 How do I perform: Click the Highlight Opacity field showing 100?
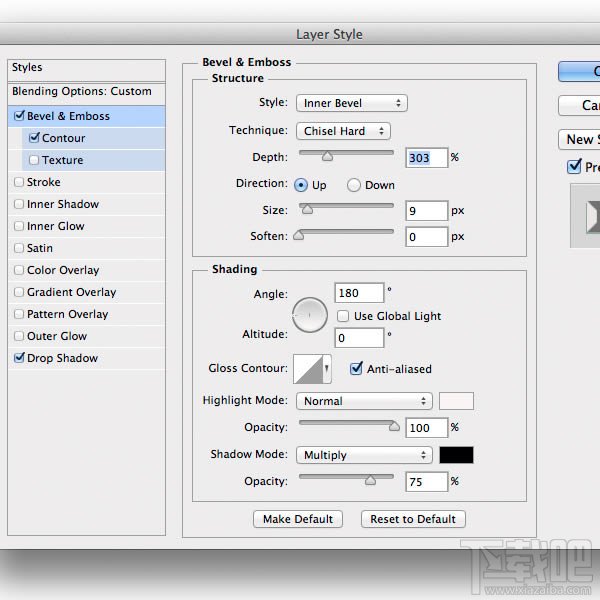coord(426,427)
